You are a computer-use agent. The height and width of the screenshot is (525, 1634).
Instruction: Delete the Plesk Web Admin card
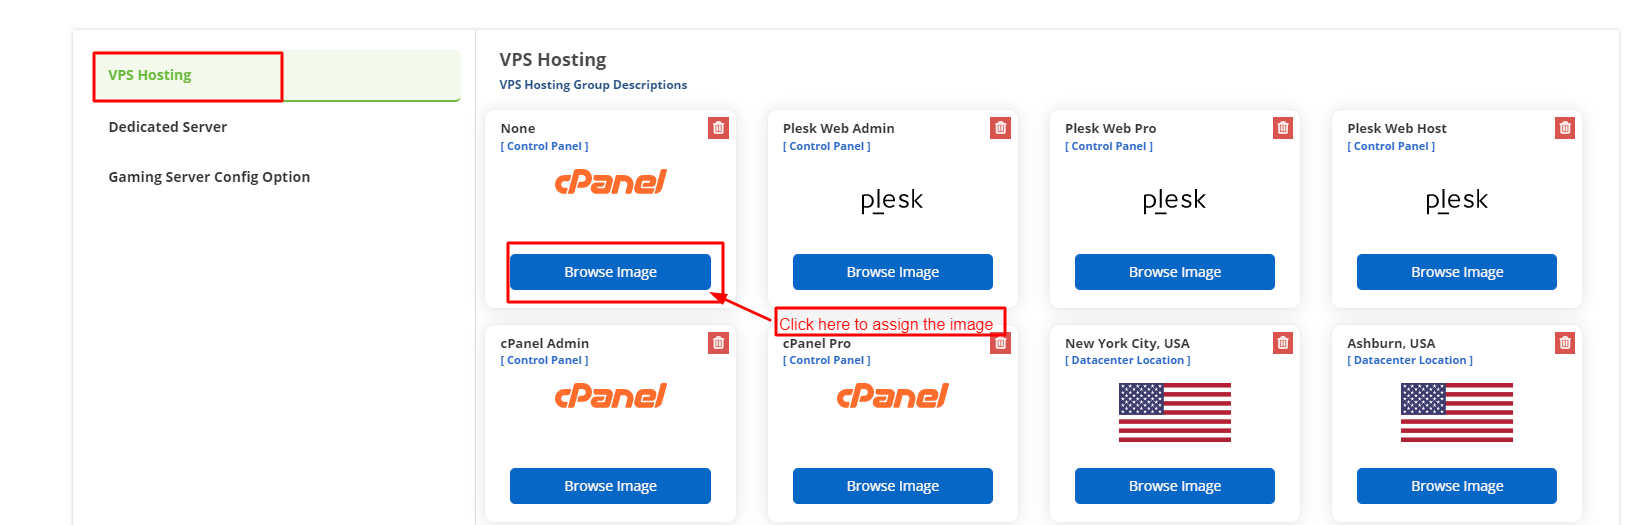[x=1000, y=128]
